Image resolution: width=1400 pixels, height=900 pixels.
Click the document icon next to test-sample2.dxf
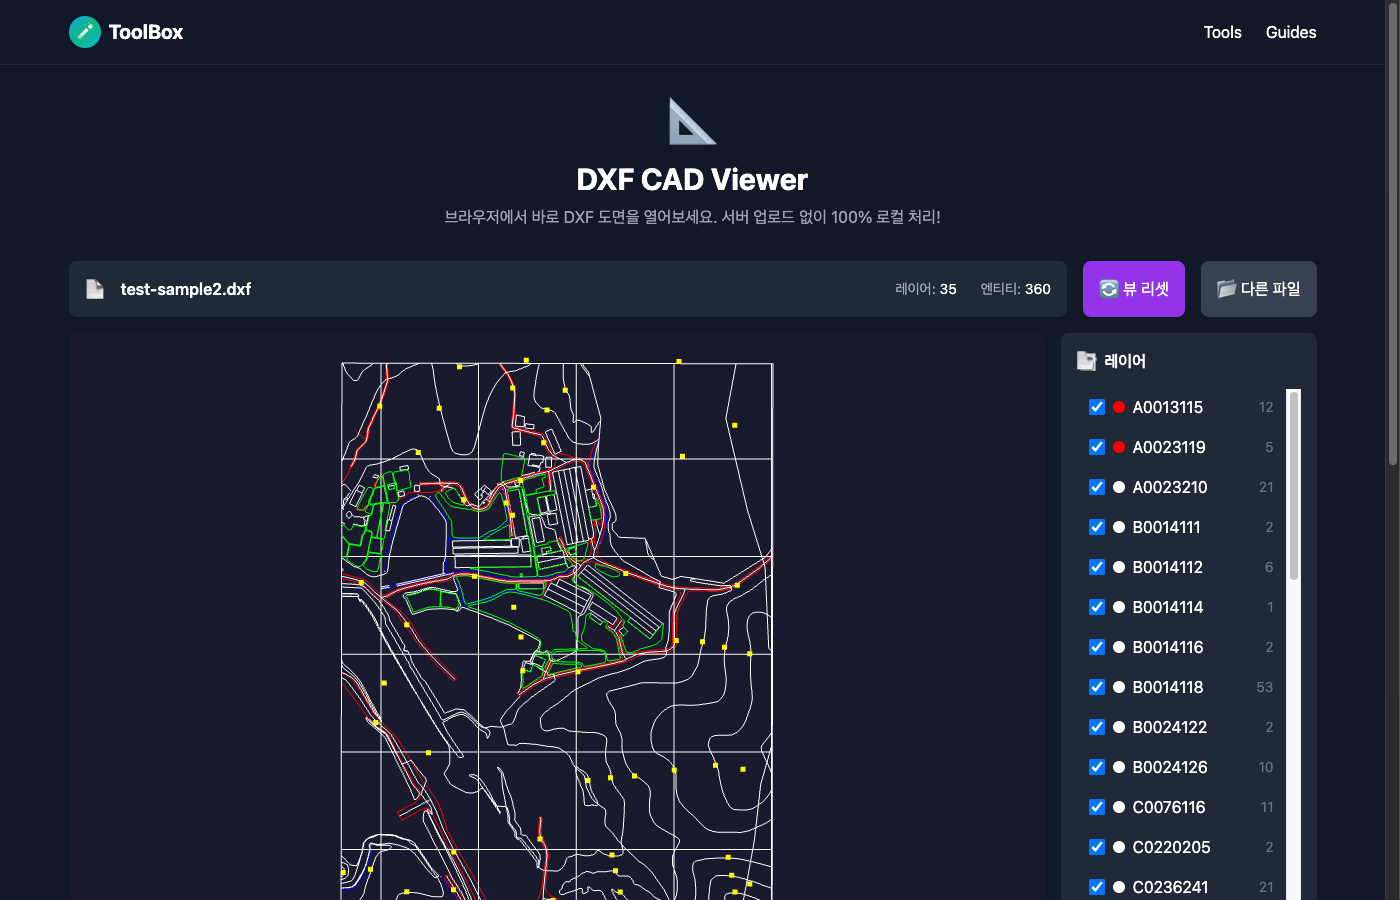tap(95, 289)
